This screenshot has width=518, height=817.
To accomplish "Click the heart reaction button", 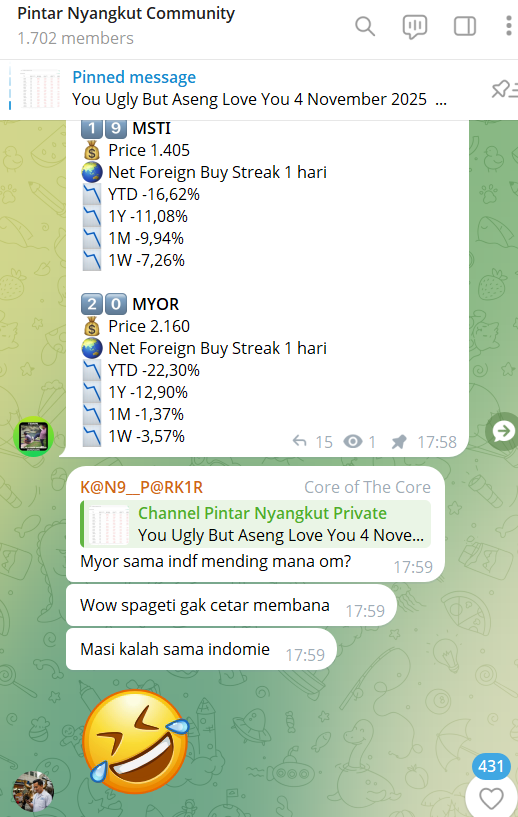I will click(x=491, y=798).
